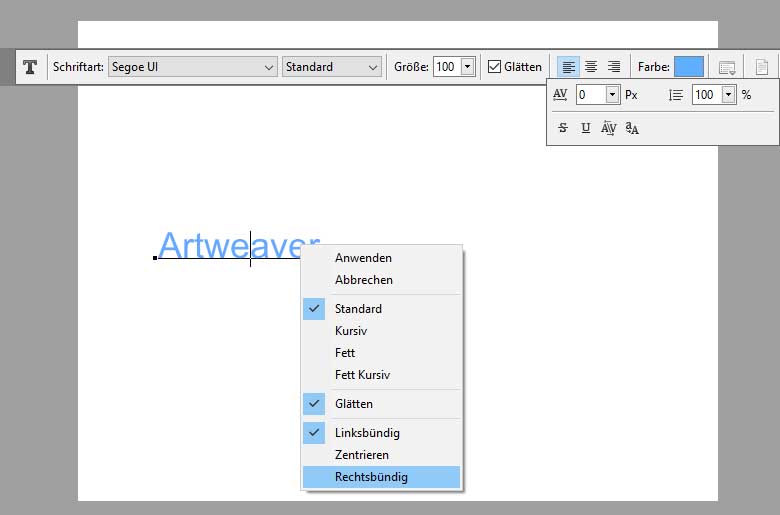780x515 pixels.
Task: Select Zentrieren in context menu
Action: coord(381,455)
